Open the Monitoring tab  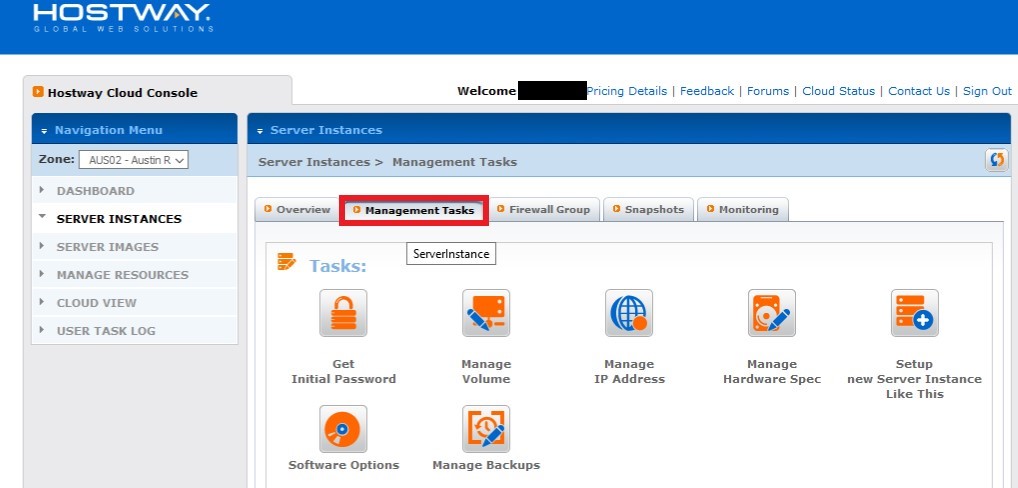pos(743,210)
